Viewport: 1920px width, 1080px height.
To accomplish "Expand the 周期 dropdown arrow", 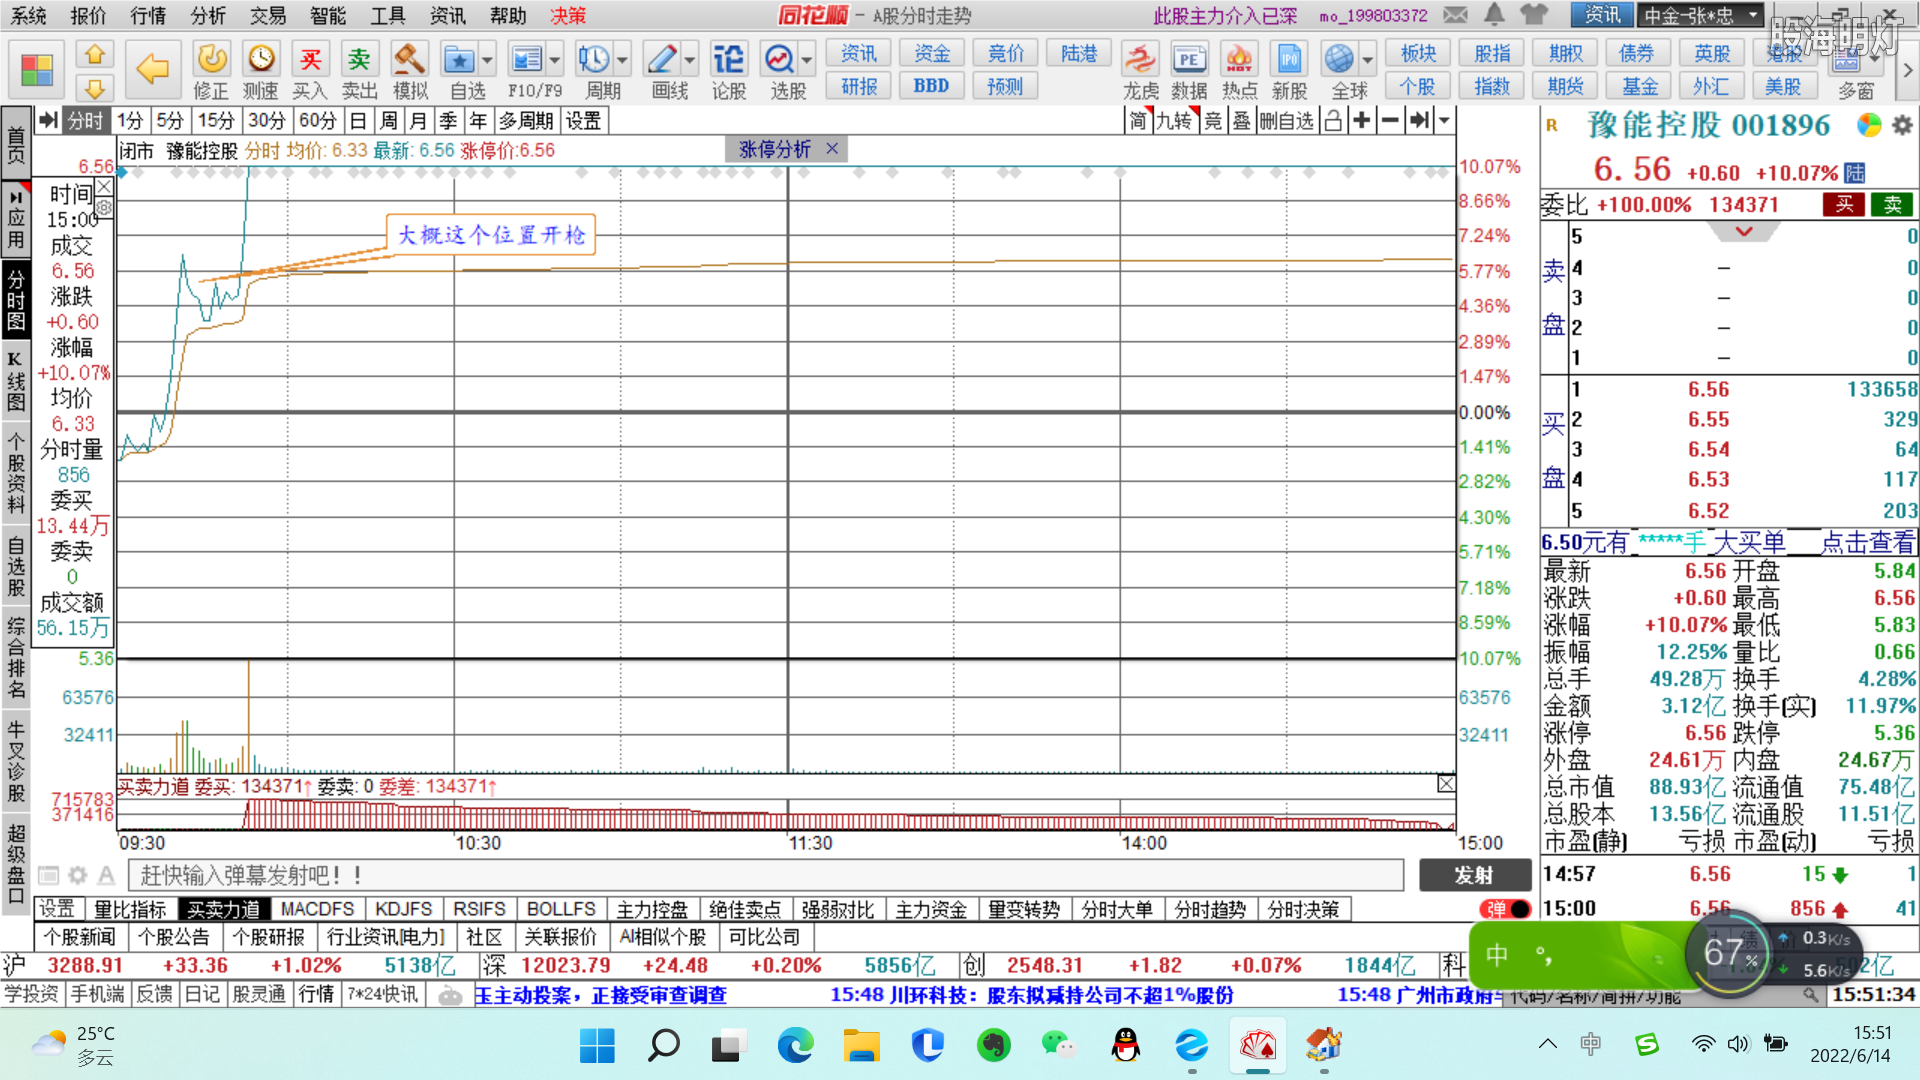I will (622, 59).
